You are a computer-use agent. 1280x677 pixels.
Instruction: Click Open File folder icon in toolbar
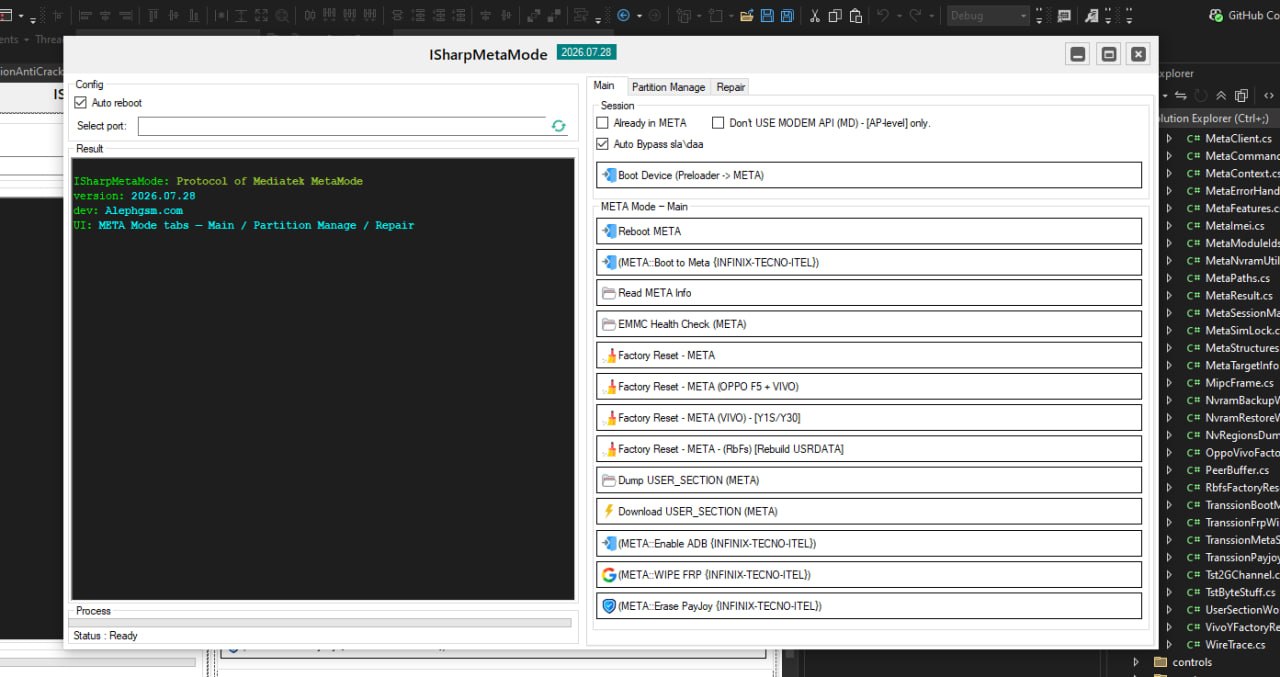click(x=747, y=16)
